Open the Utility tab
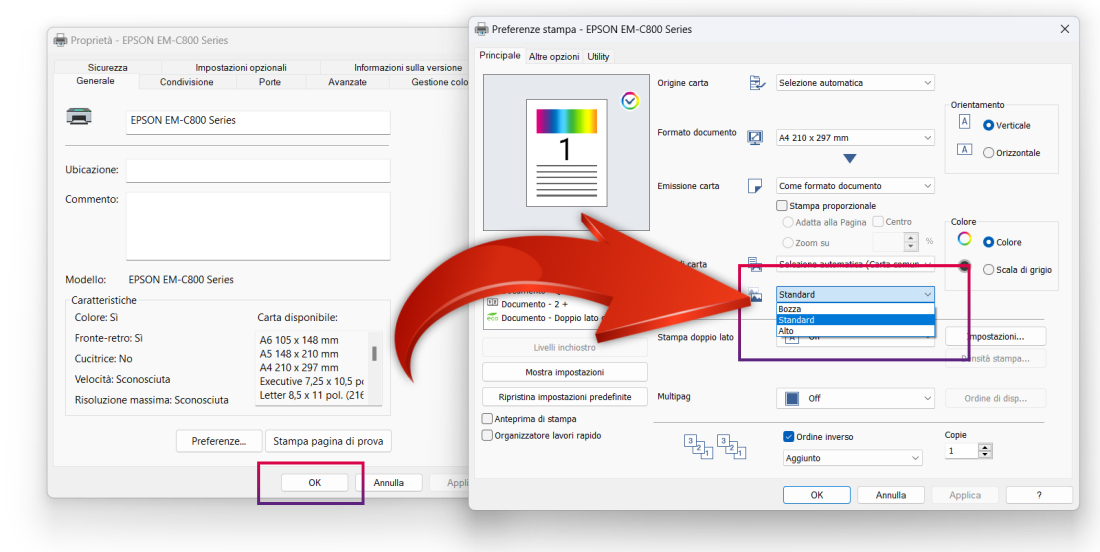Image resolution: width=1100 pixels, height=552 pixels. pos(598,56)
